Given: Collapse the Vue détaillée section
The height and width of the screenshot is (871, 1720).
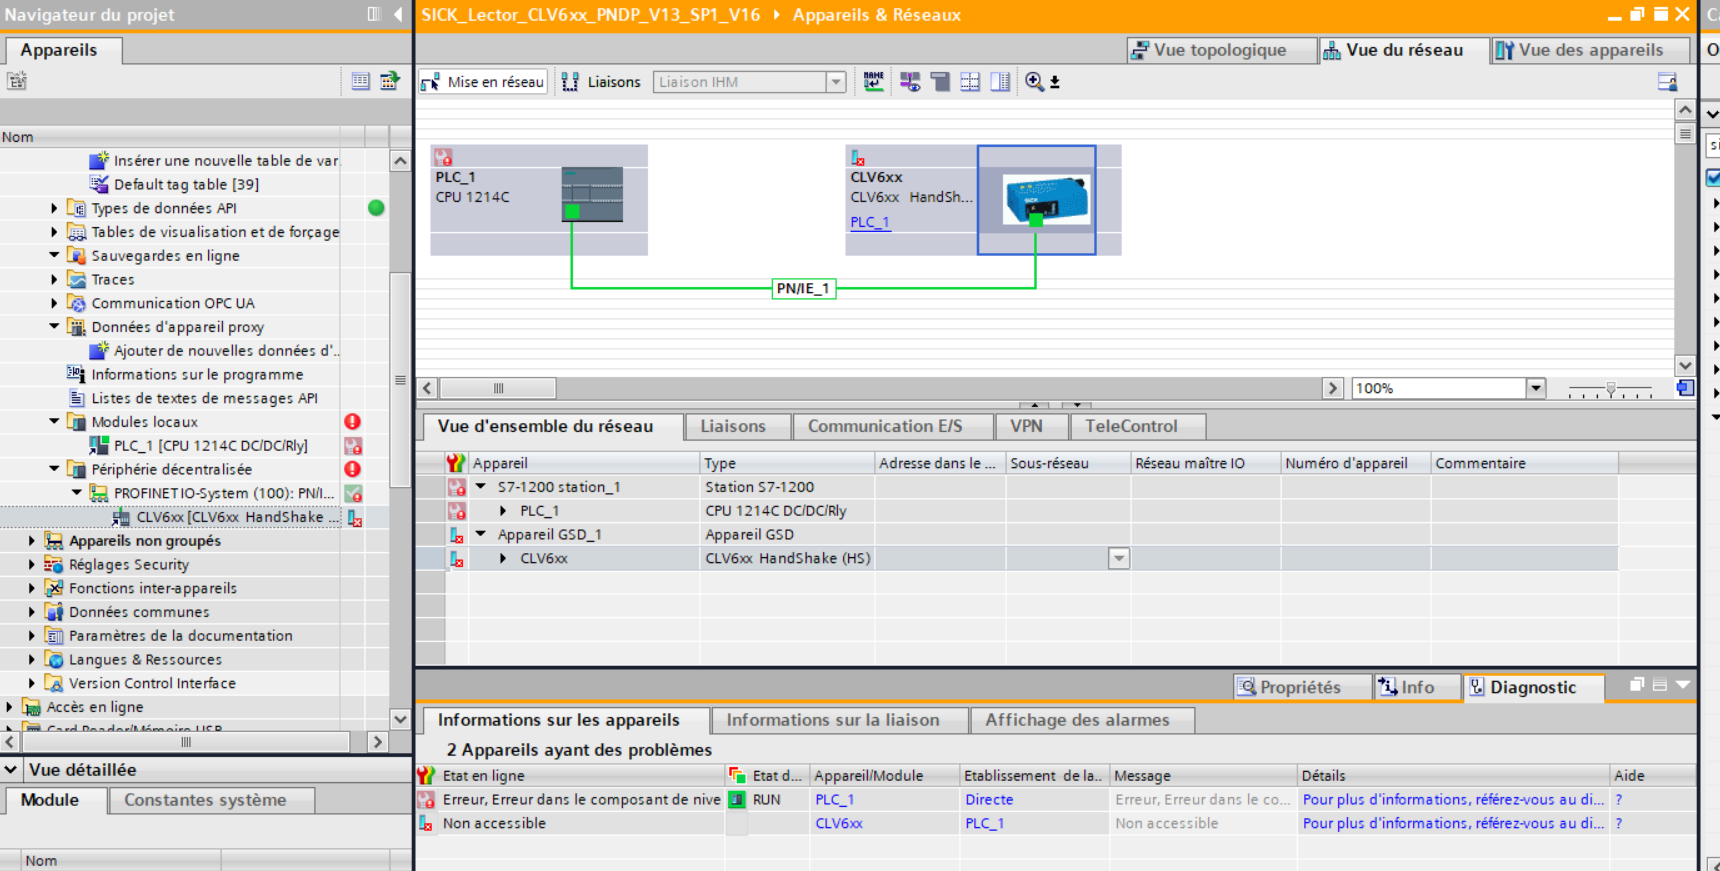Looking at the screenshot, I should point(11,770).
